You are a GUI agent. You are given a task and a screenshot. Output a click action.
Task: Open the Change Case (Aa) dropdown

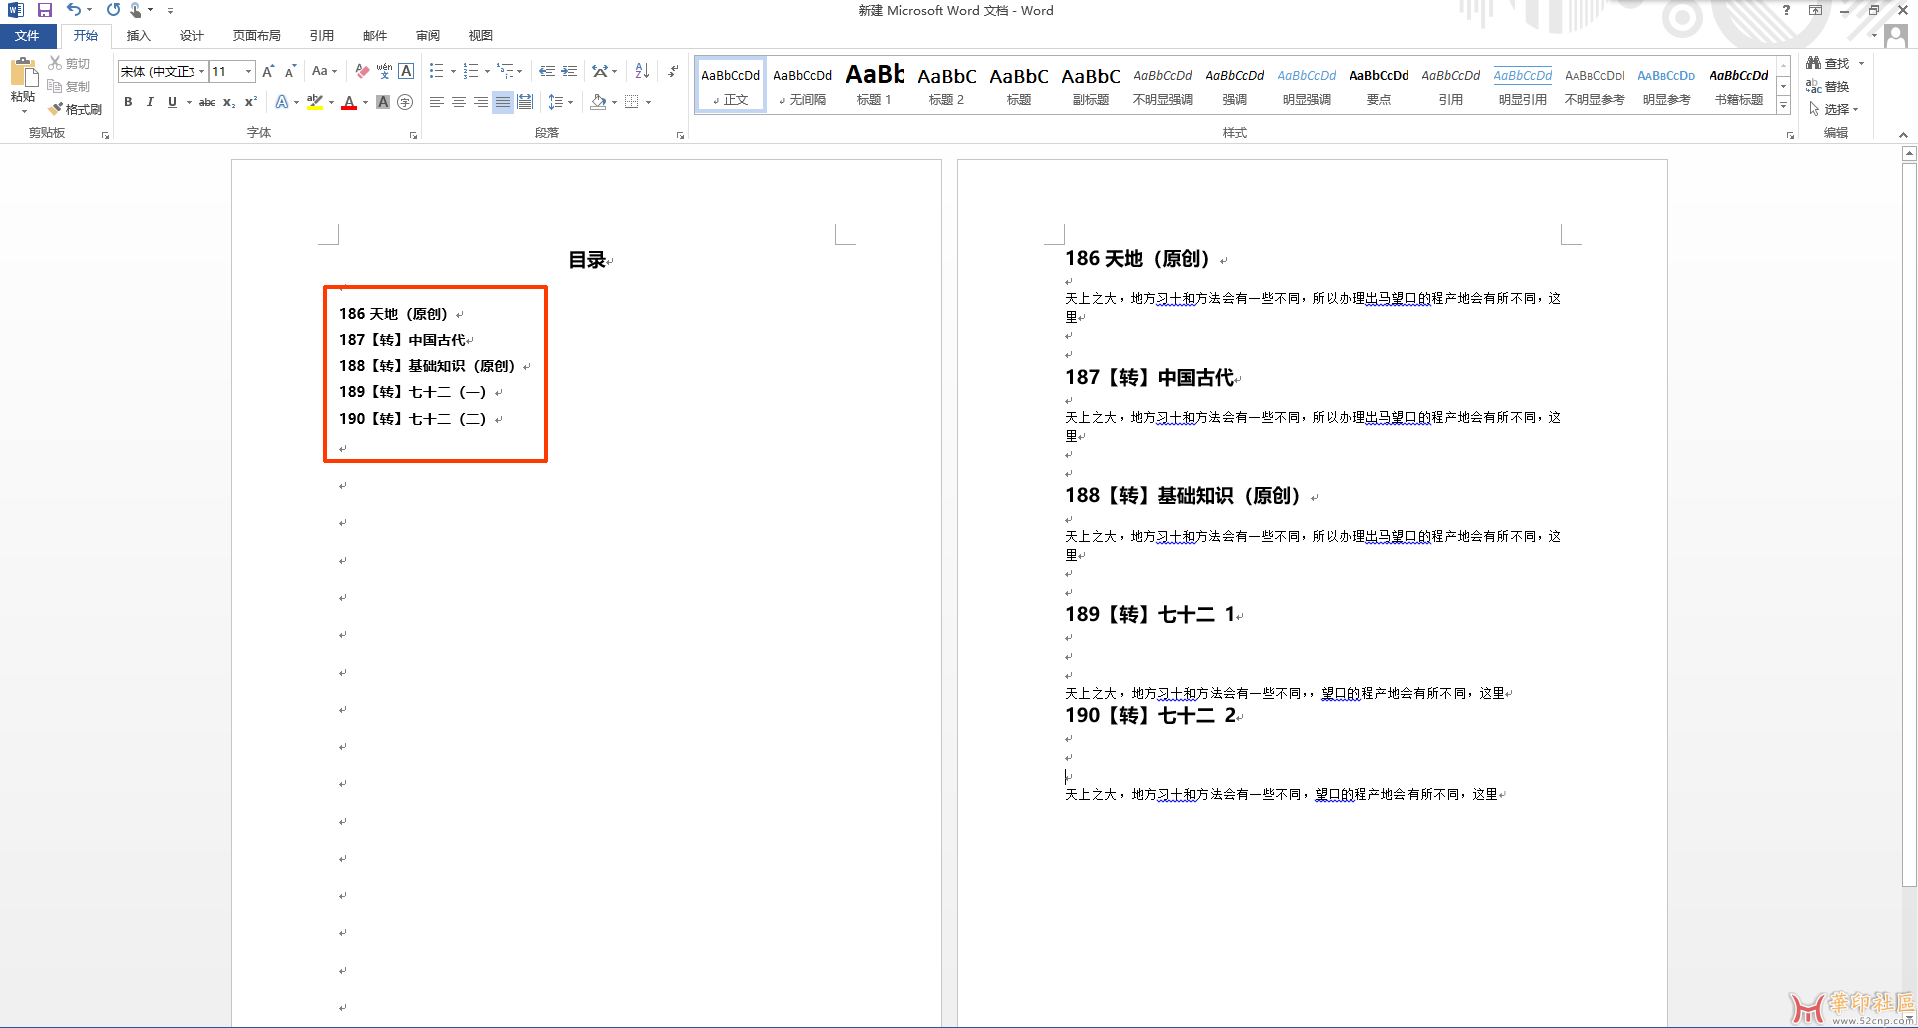pyautogui.click(x=324, y=71)
